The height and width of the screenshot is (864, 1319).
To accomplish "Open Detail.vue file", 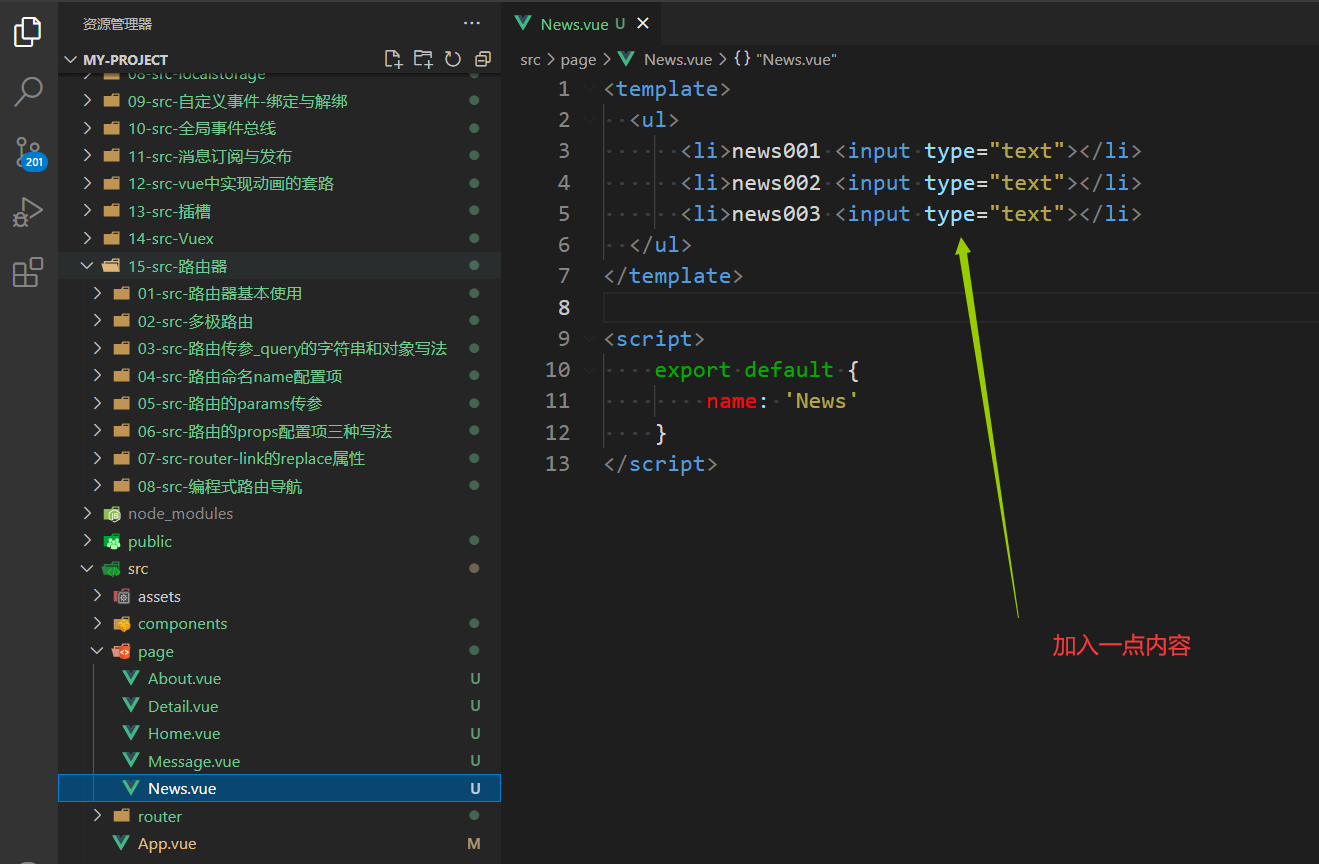I will tap(280, 706).
